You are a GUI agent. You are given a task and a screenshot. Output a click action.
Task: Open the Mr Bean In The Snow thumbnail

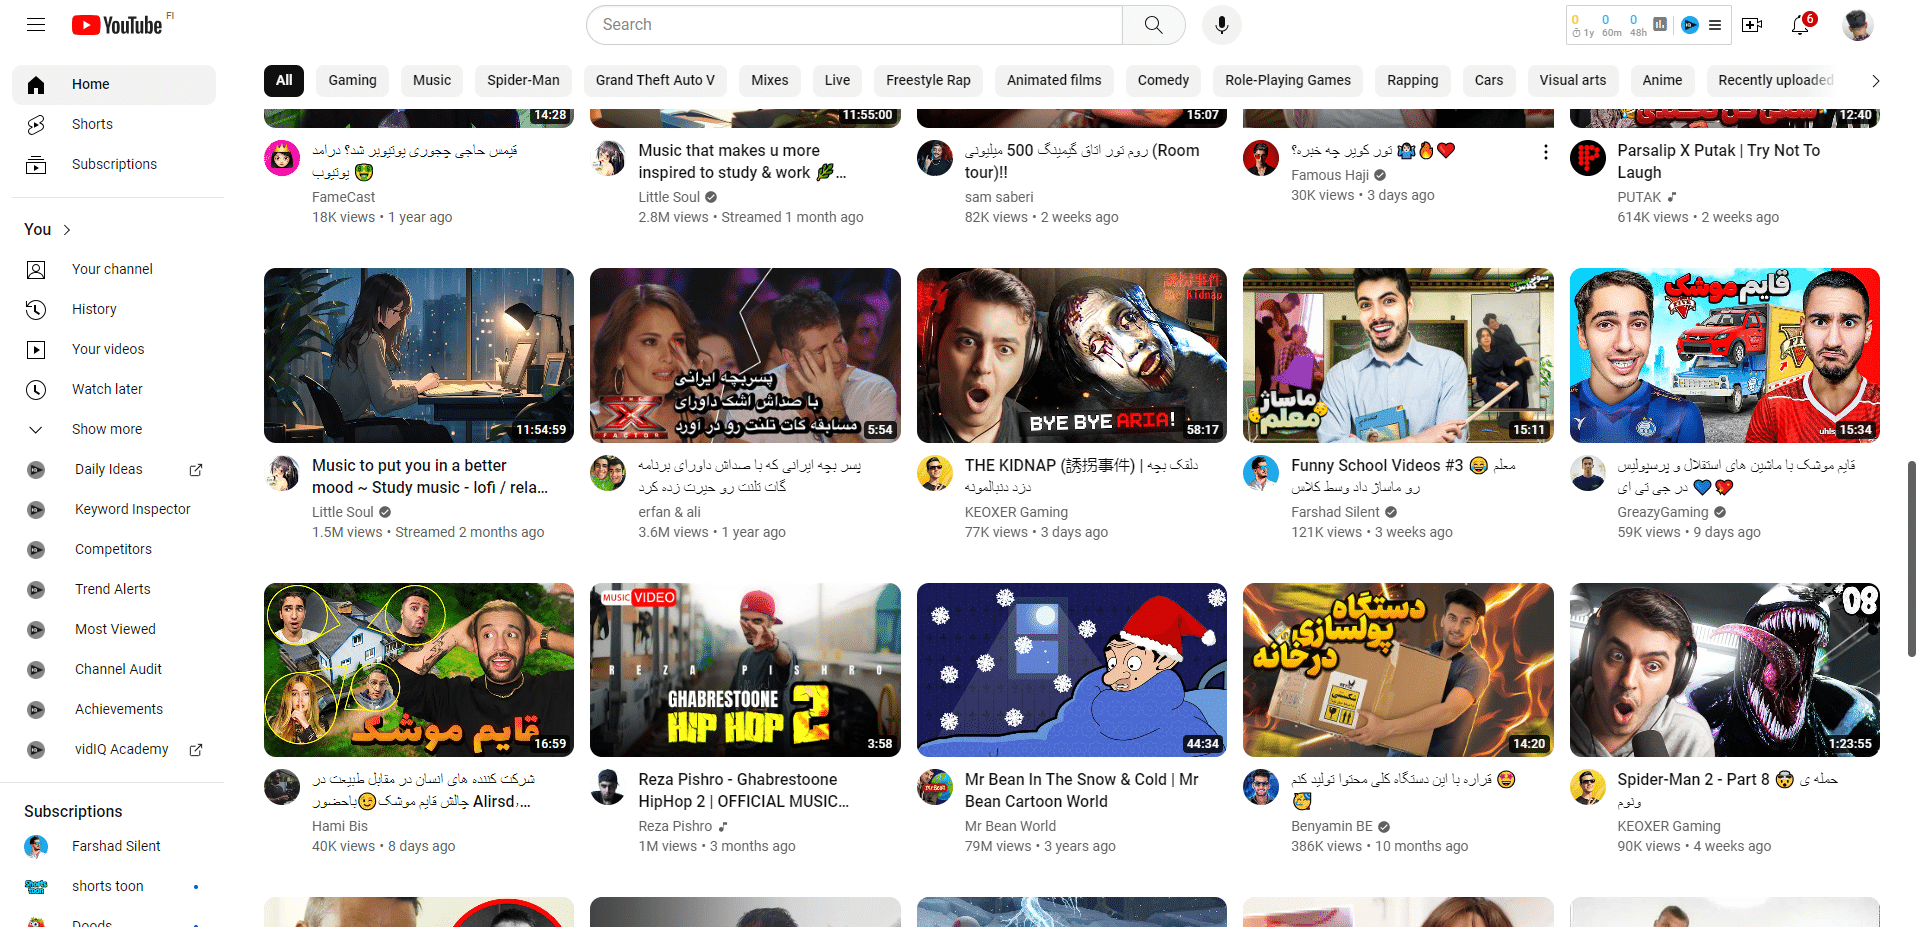pos(1071,670)
